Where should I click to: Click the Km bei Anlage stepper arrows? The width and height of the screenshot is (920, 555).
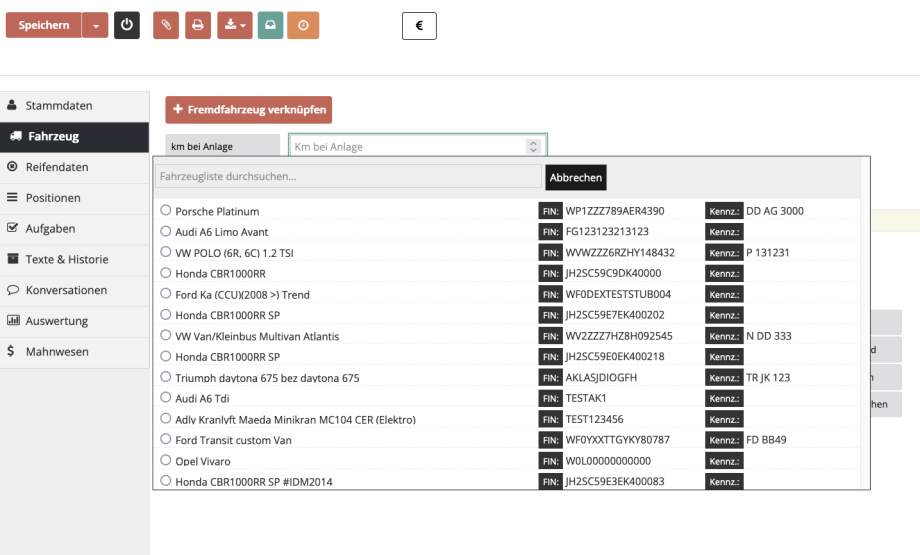click(x=533, y=147)
